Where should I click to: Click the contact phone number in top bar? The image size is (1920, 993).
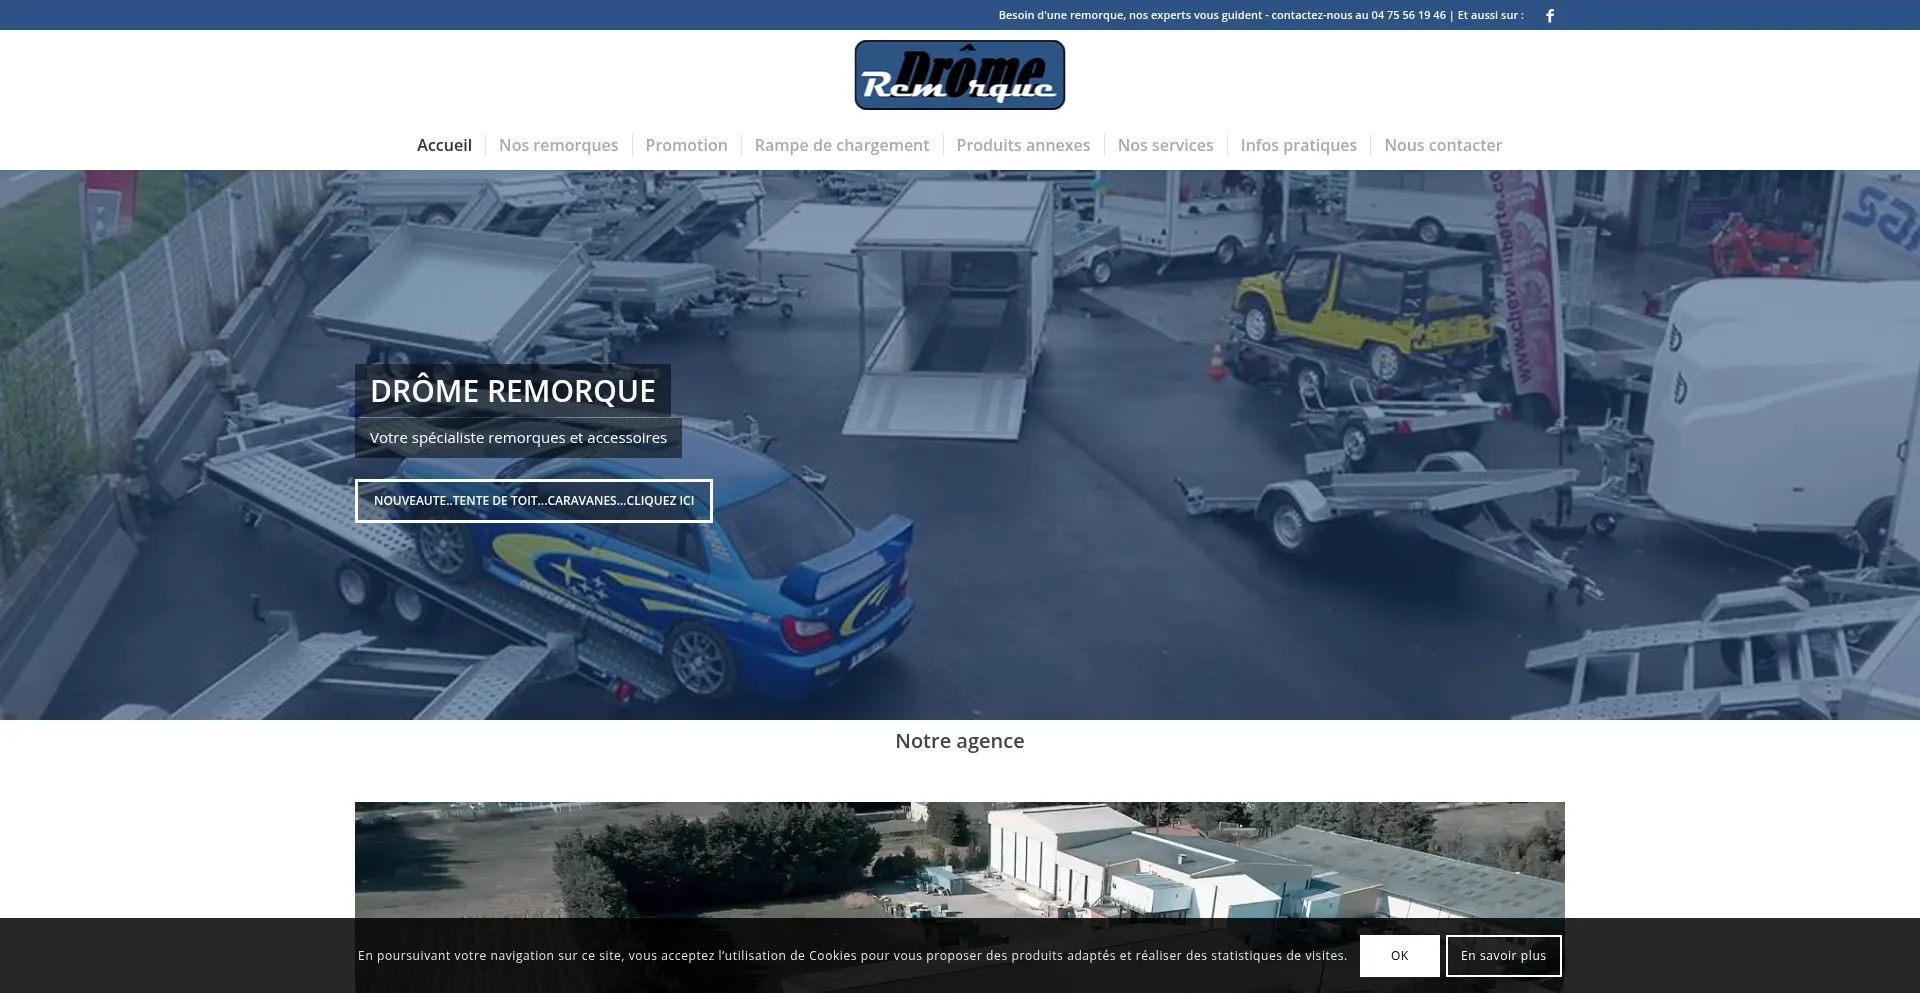pyautogui.click(x=1408, y=15)
